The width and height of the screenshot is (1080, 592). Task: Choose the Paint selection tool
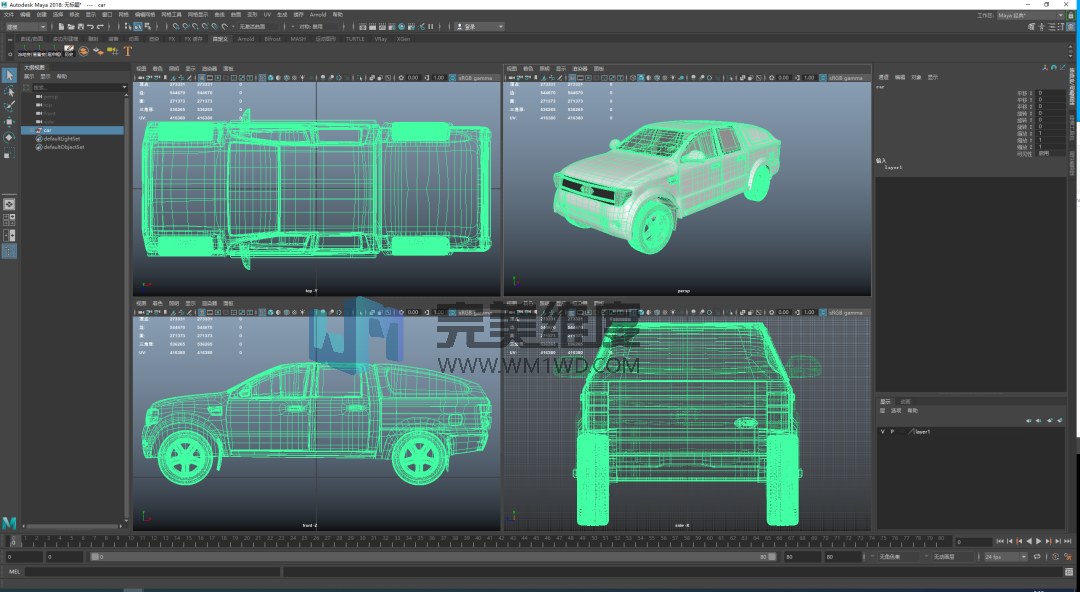tap(9, 106)
